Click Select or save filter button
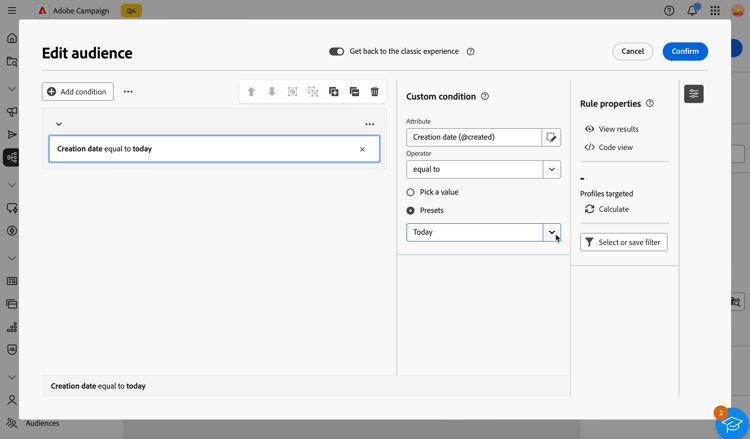Viewport: 750px width, 439px height. [623, 242]
